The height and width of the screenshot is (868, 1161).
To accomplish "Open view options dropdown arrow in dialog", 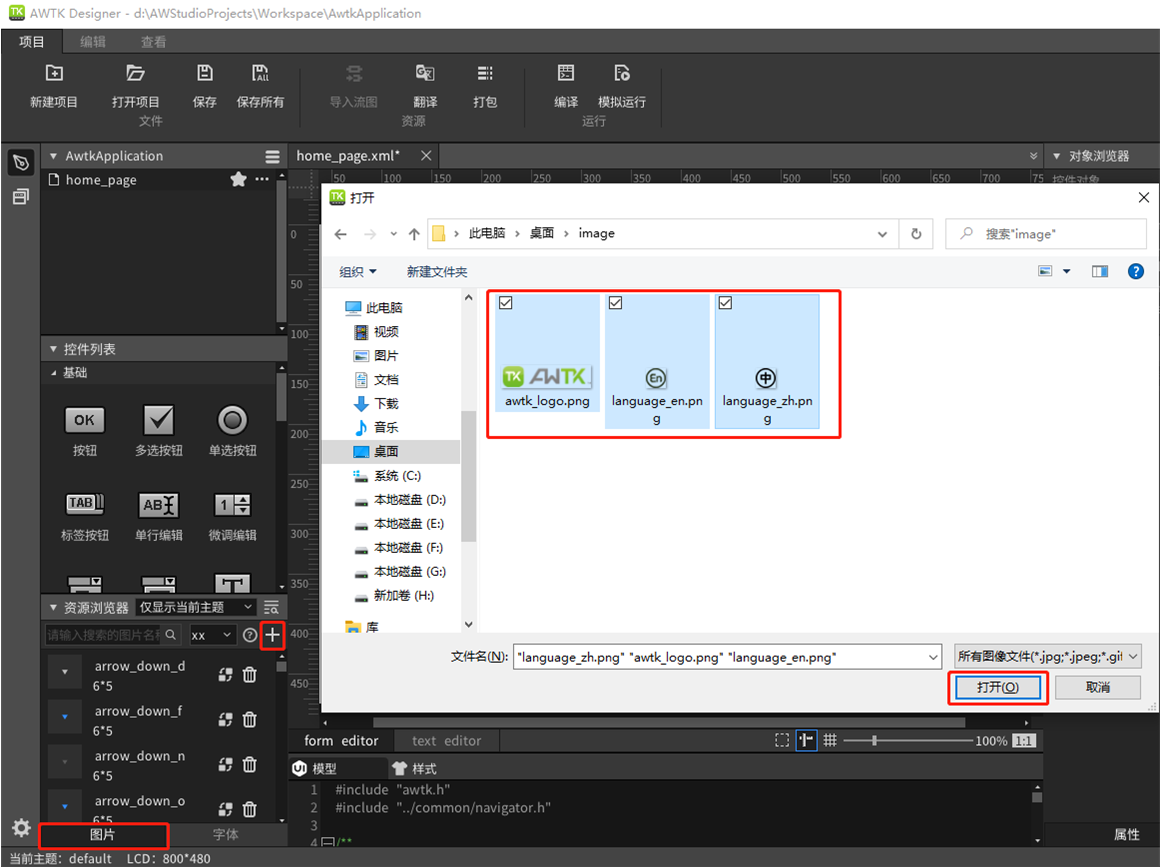I will tap(1066, 272).
